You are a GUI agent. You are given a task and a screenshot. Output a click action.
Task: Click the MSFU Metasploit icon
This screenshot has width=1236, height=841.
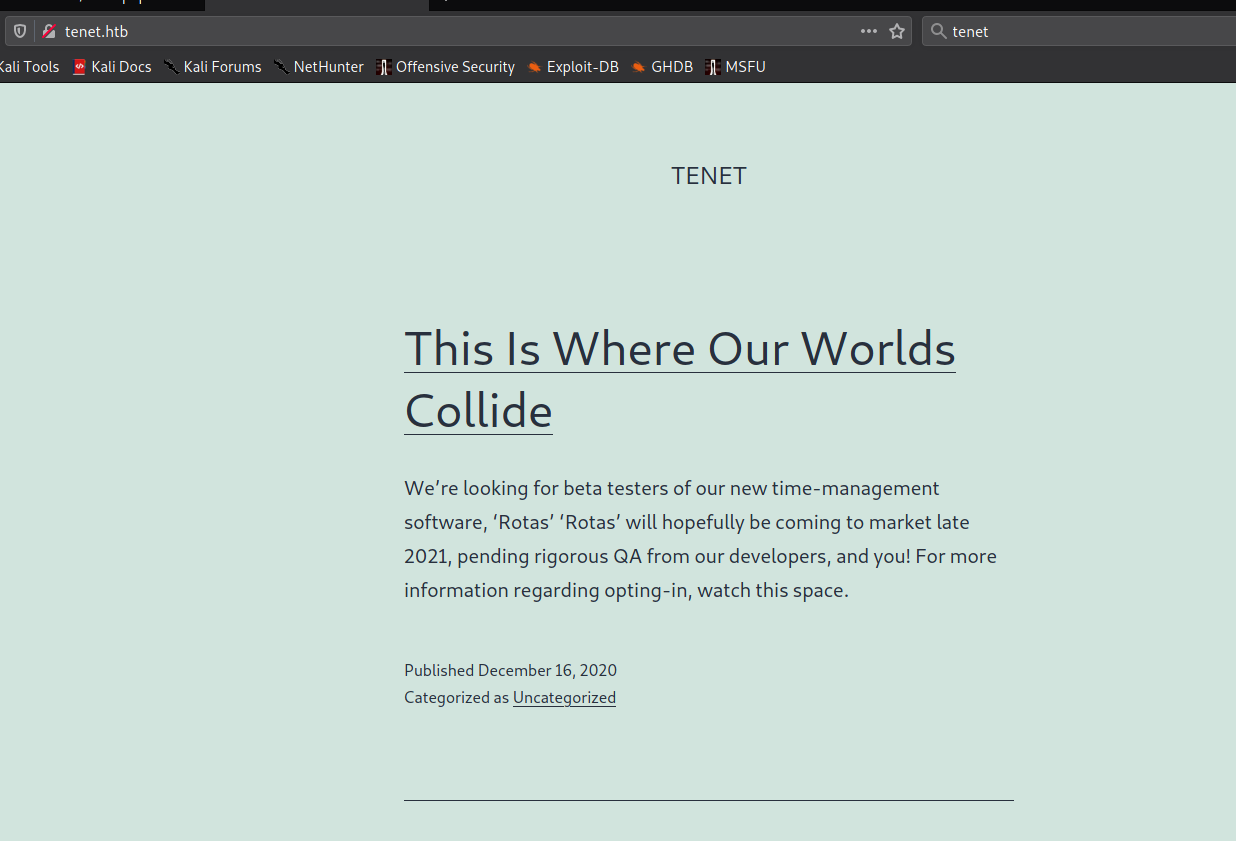pos(713,66)
